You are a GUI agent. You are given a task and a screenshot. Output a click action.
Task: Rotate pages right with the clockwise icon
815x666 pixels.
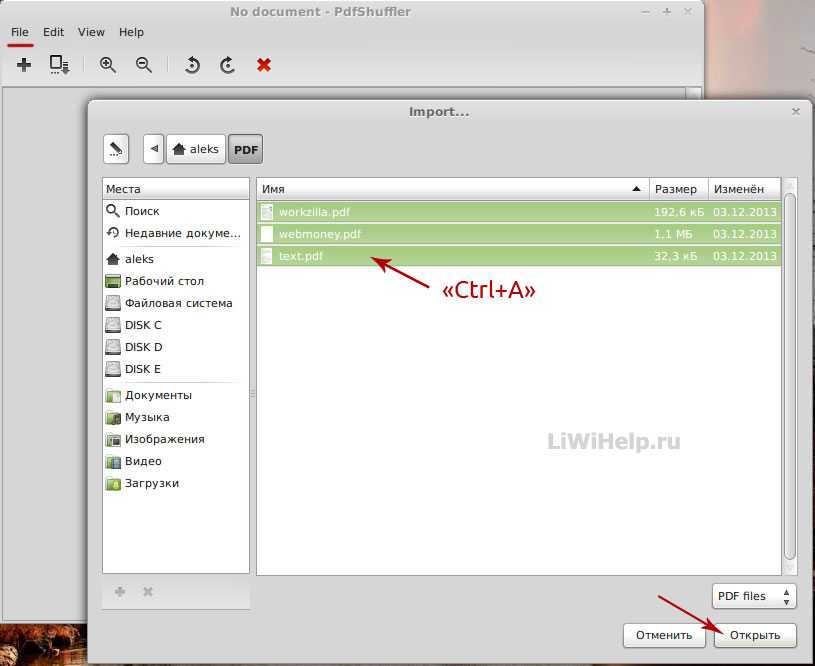228,65
